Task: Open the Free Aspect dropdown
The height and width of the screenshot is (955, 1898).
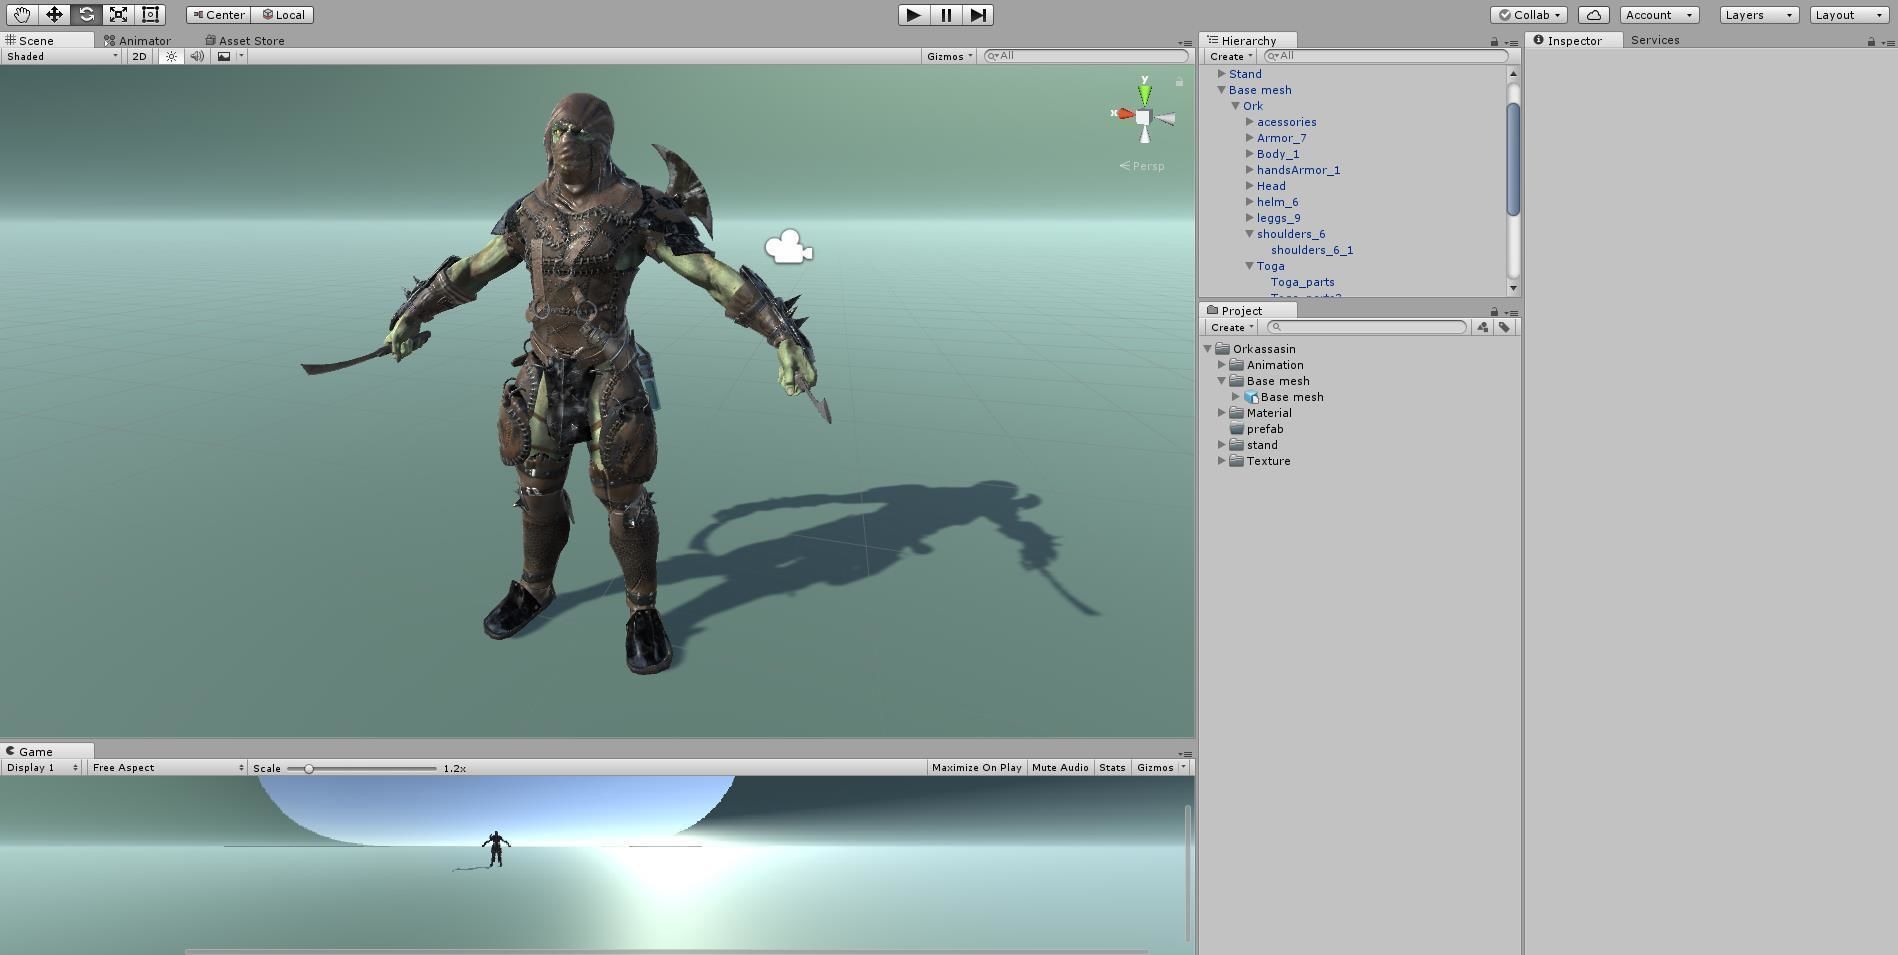Action: click(x=167, y=768)
